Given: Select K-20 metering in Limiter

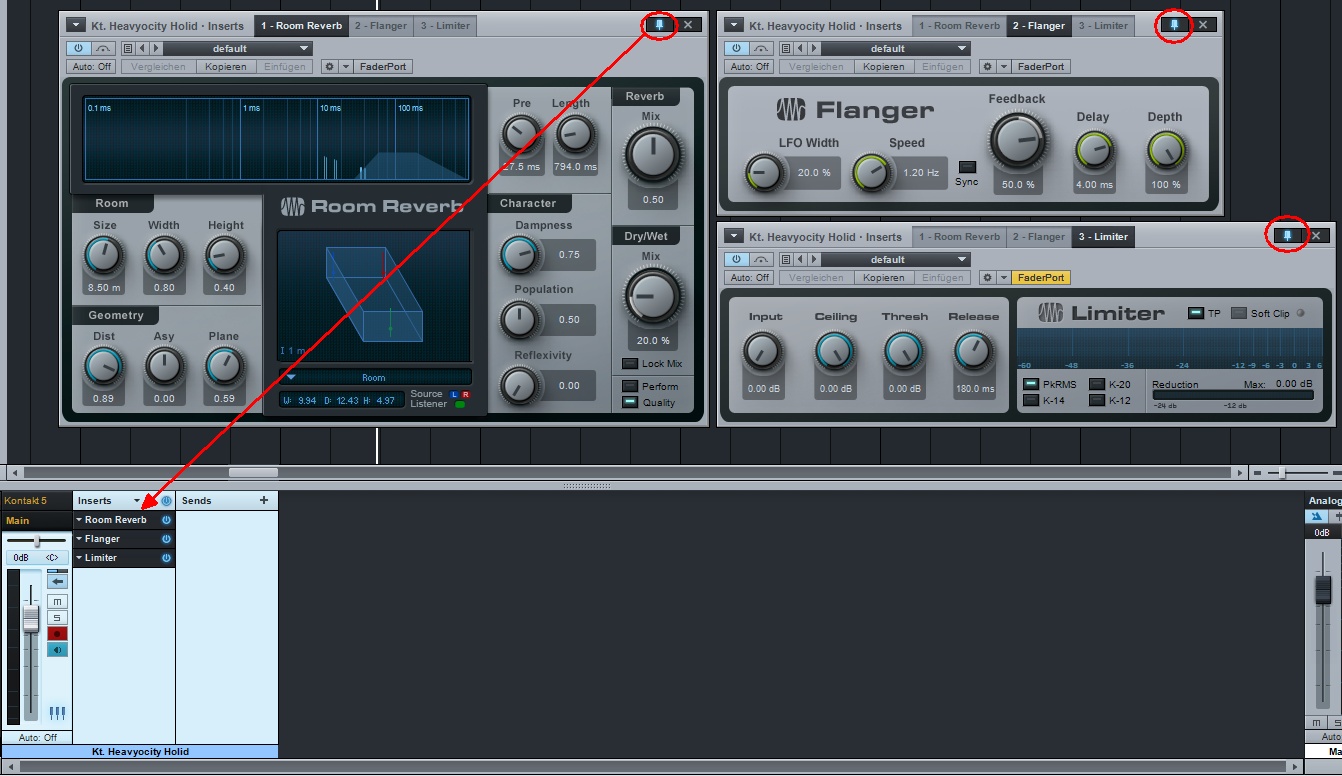Looking at the screenshot, I should point(1096,384).
